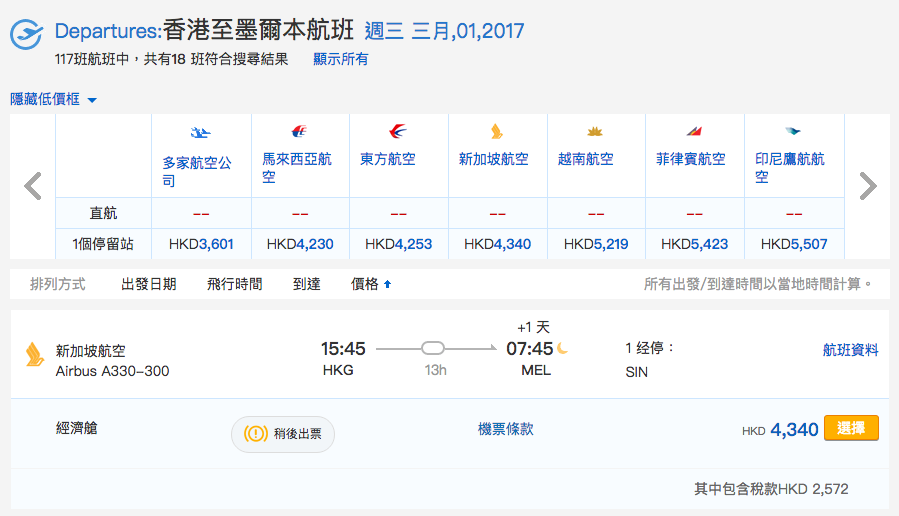Click the HKD 4,340 fare total
899x516 pixels.
(780, 429)
